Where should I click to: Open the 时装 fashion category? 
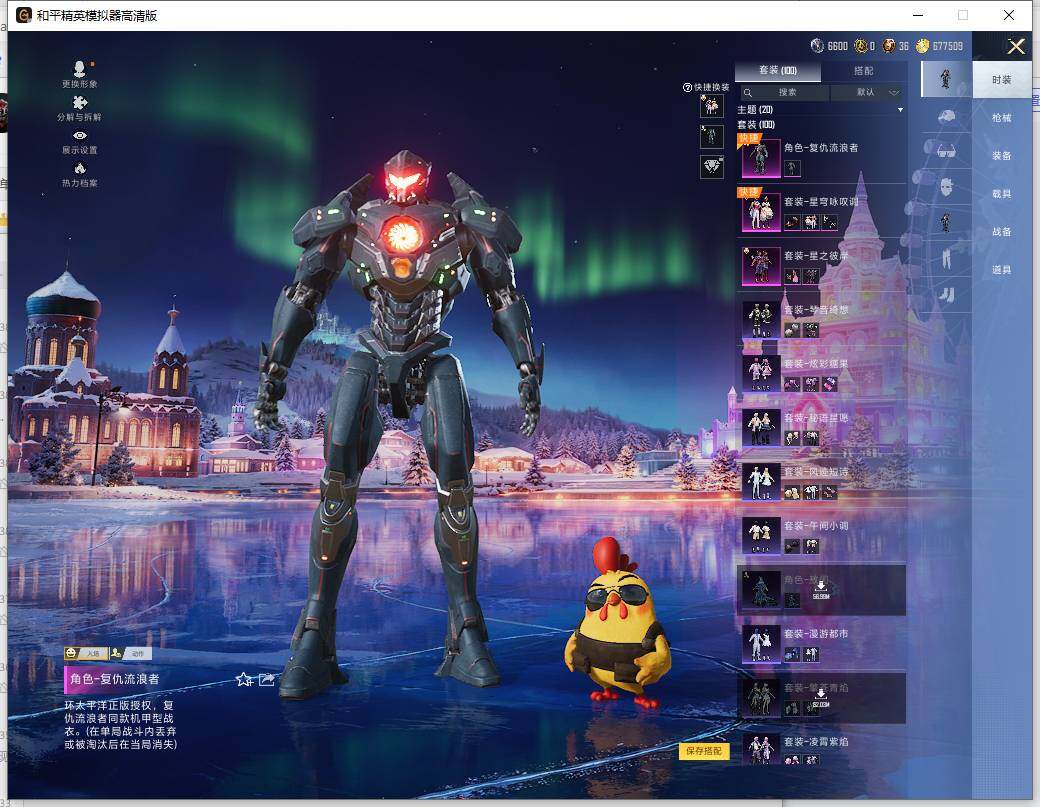pos(1002,80)
